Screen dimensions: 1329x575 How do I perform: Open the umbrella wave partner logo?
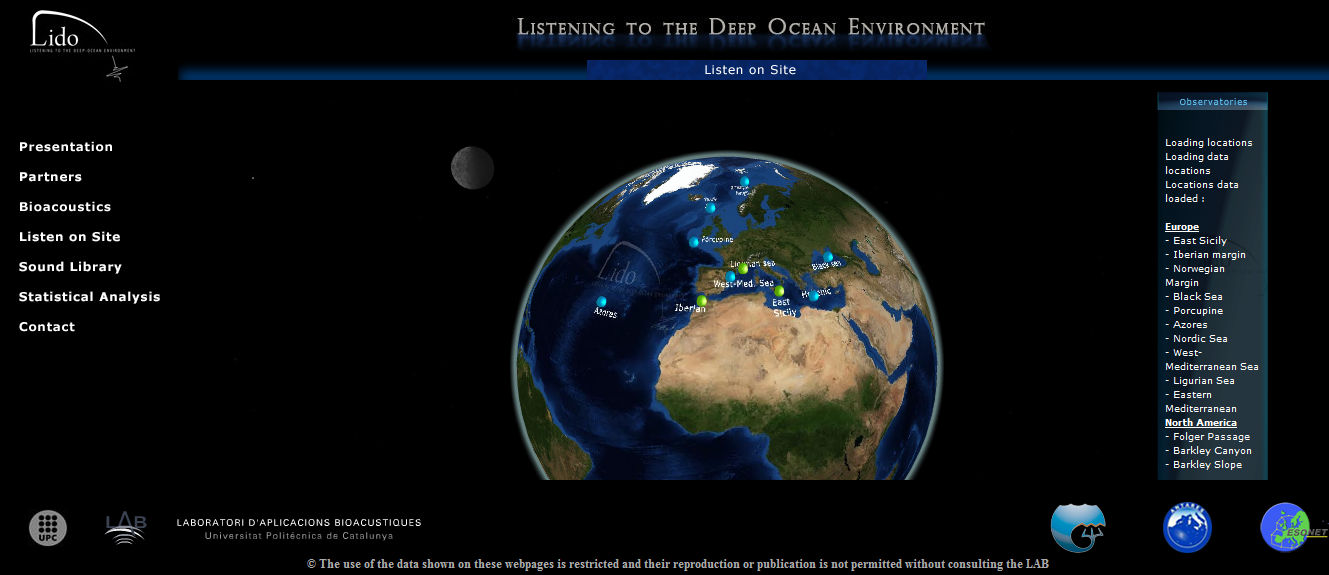pos(1078,527)
